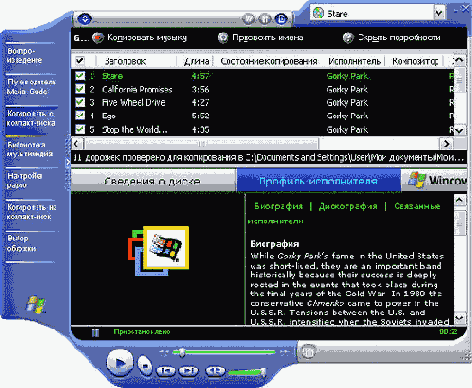Switch to the Профиль исполнителя tab
The image size is (472, 388).
pyautogui.click(x=318, y=181)
